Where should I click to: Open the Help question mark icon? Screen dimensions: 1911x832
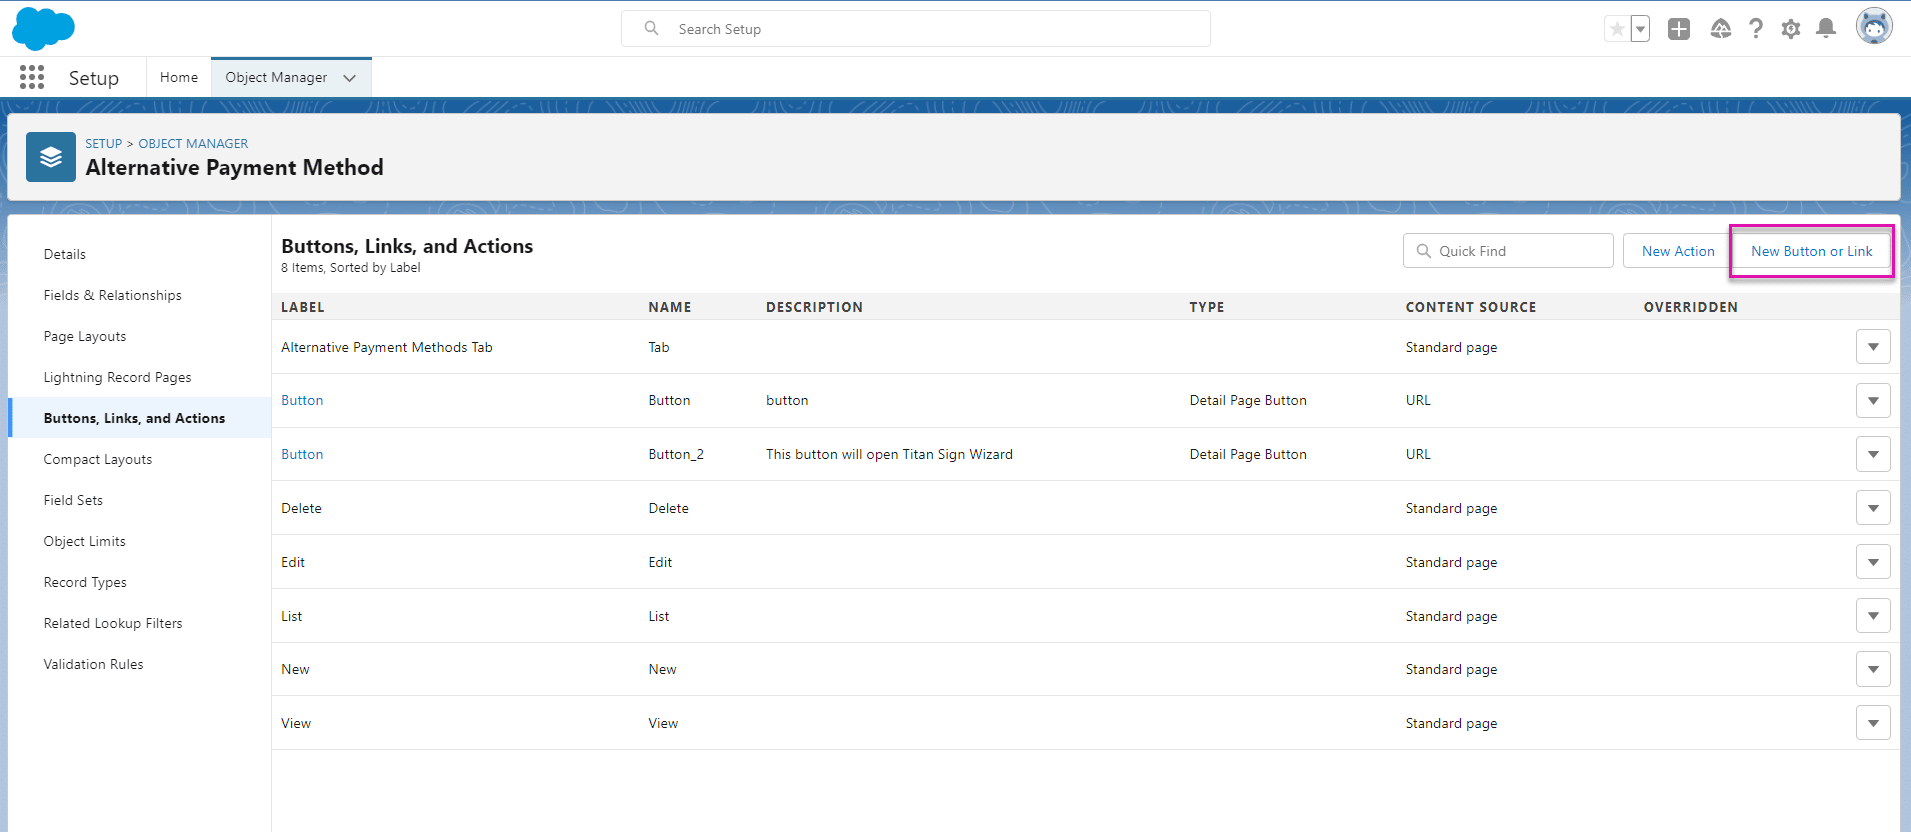coord(1755,29)
